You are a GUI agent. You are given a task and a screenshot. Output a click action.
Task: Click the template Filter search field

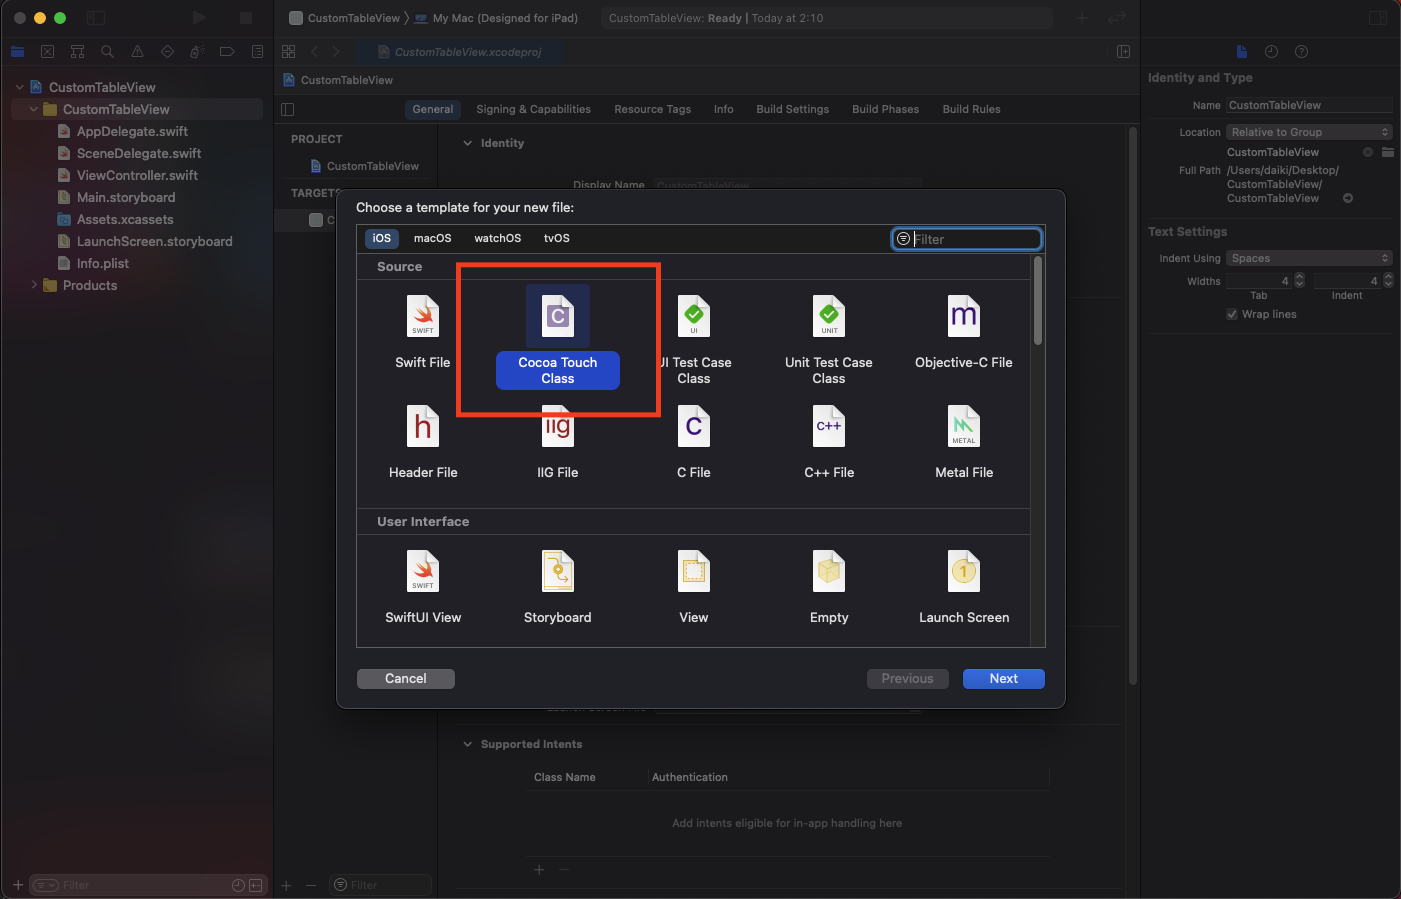(x=967, y=239)
